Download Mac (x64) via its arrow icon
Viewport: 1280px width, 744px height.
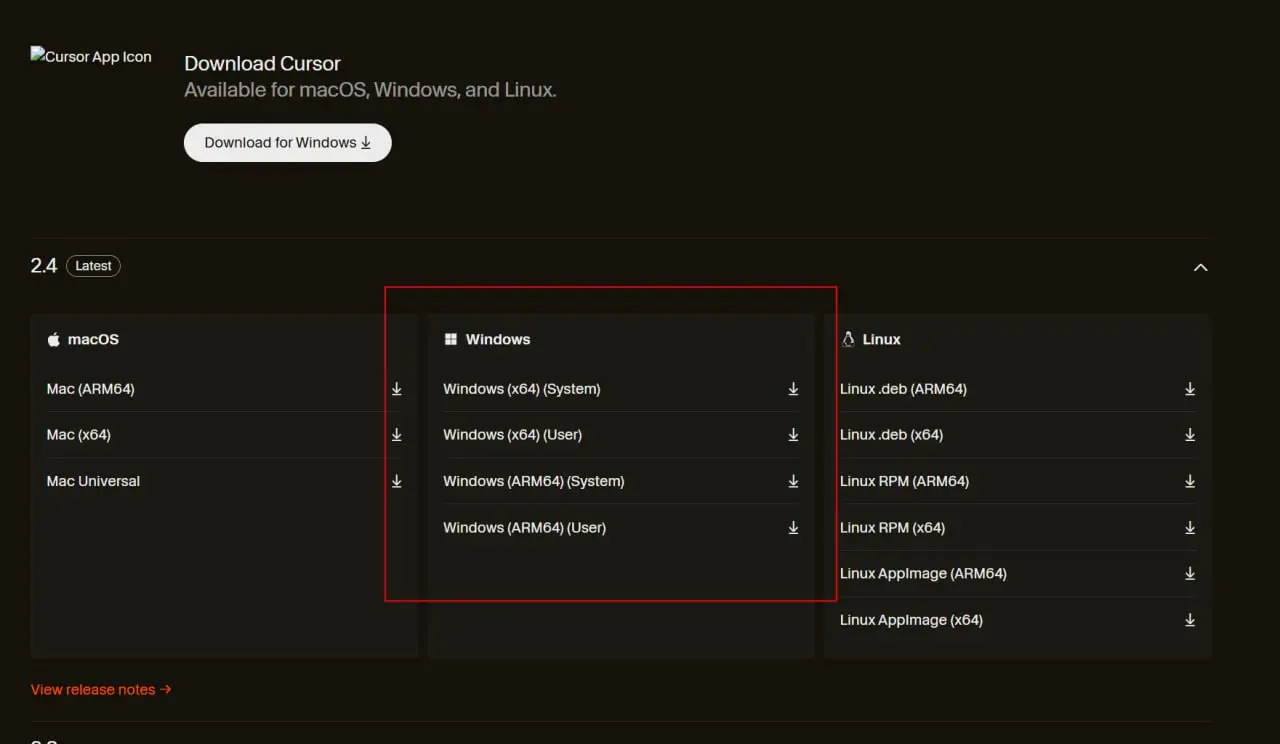pos(396,435)
